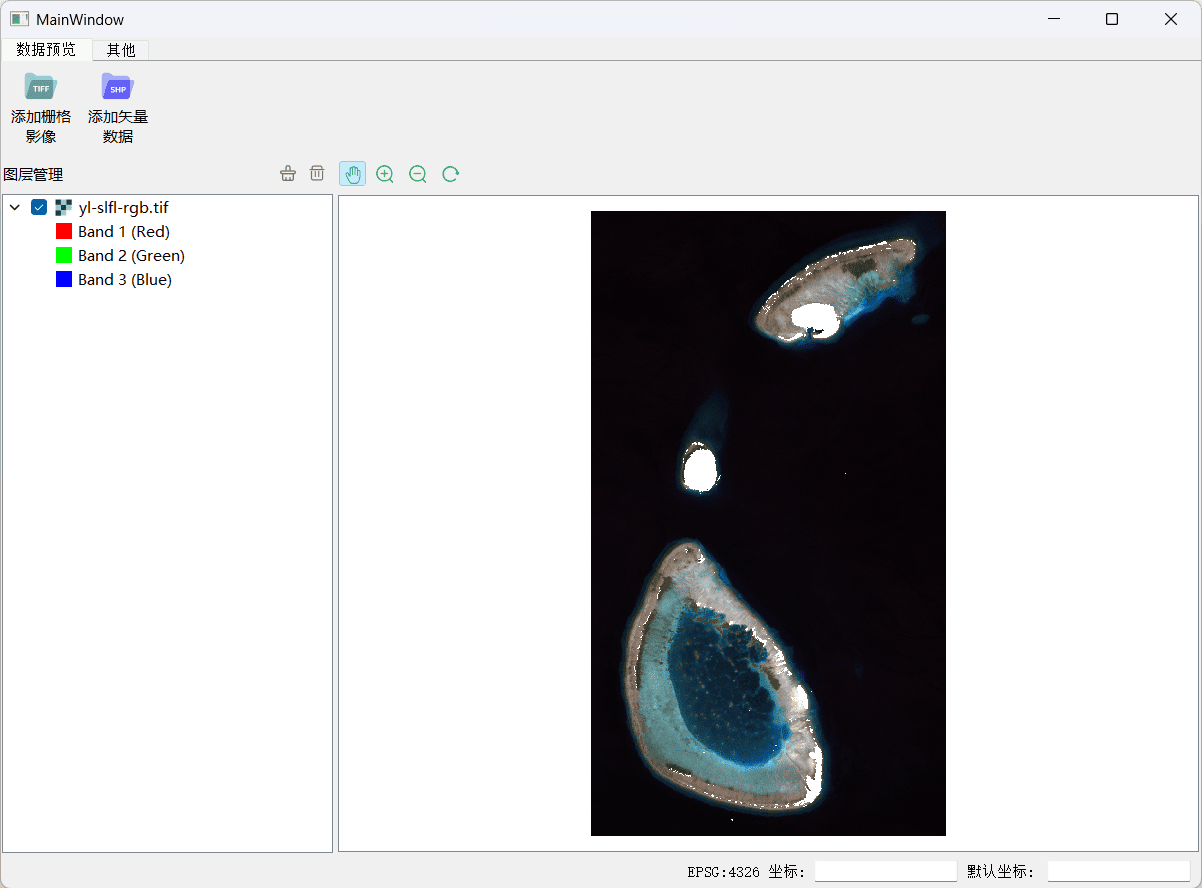Select the hand pan tool
The image size is (1202, 888).
(x=352, y=174)
